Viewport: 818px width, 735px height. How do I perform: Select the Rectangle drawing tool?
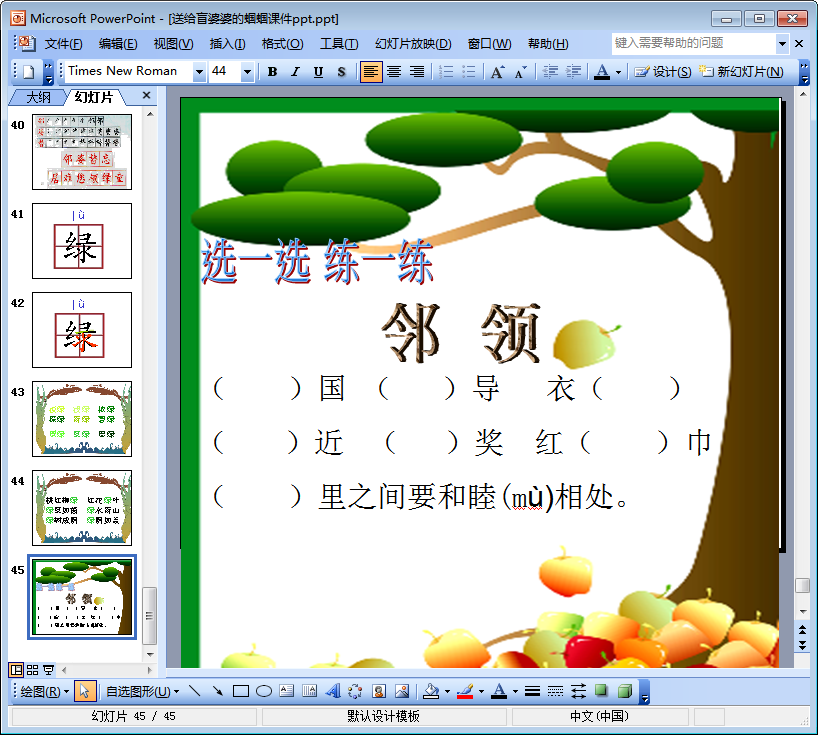[x=240, y=691]
